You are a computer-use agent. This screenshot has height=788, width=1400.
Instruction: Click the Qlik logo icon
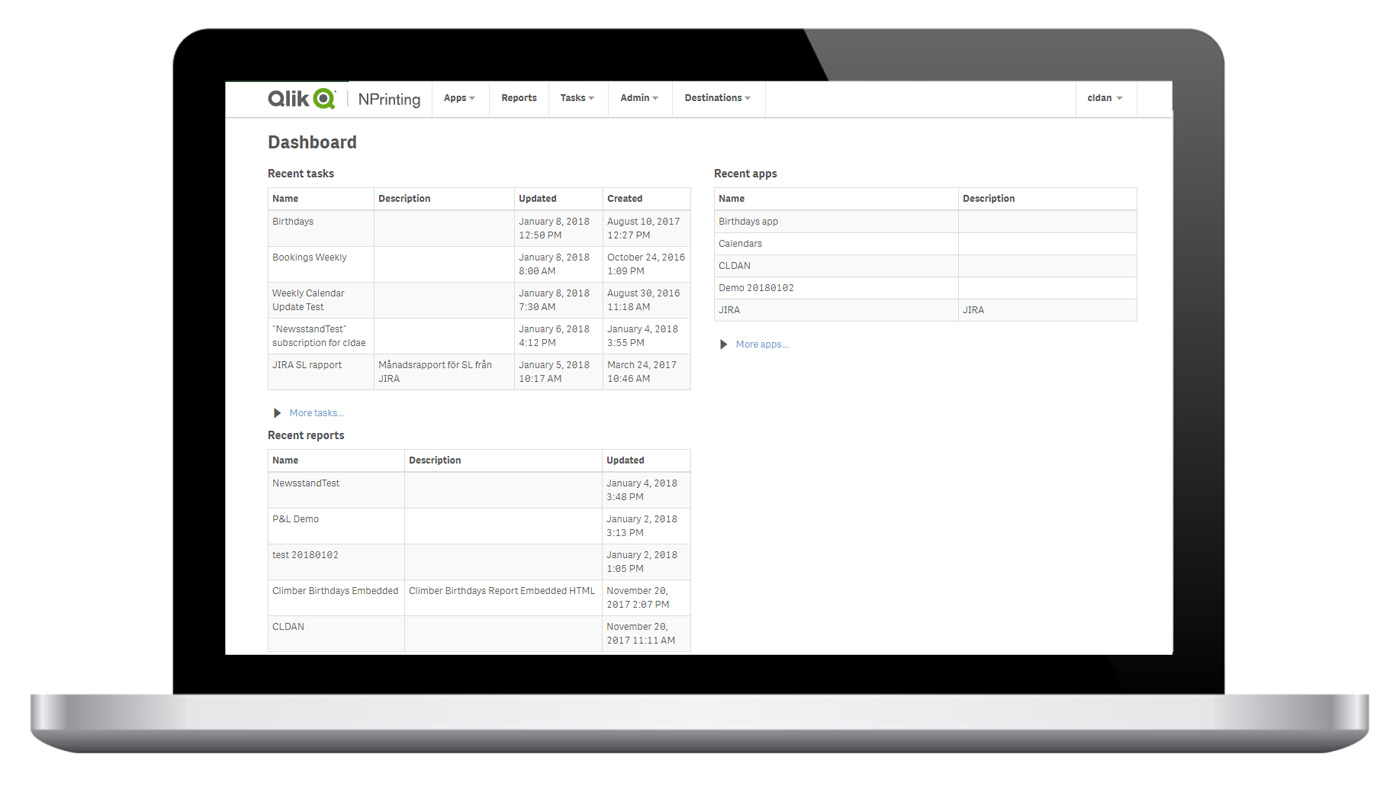pos(301,98)
